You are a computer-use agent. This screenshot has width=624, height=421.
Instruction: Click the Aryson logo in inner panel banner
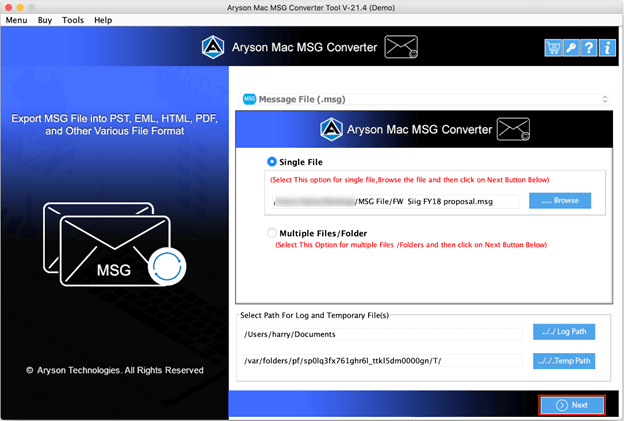click(x=331, y=129)
